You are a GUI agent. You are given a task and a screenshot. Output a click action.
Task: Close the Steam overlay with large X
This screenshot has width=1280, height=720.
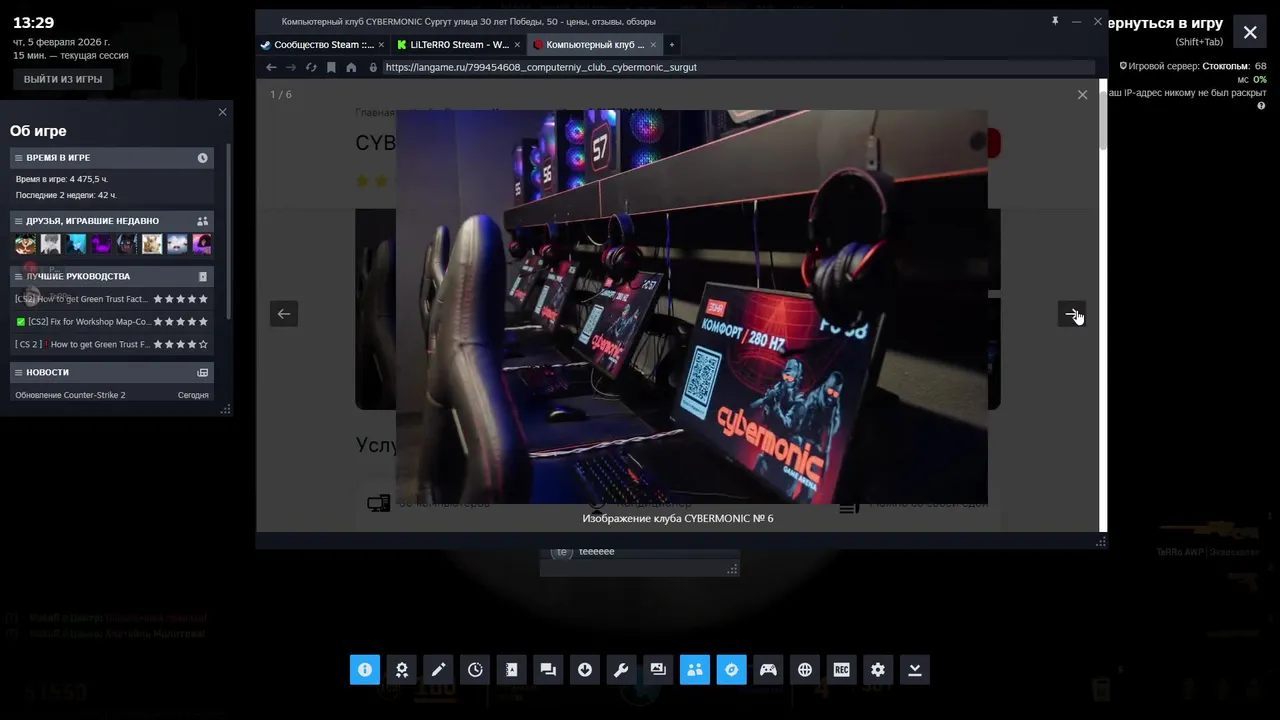[1250, 32]
